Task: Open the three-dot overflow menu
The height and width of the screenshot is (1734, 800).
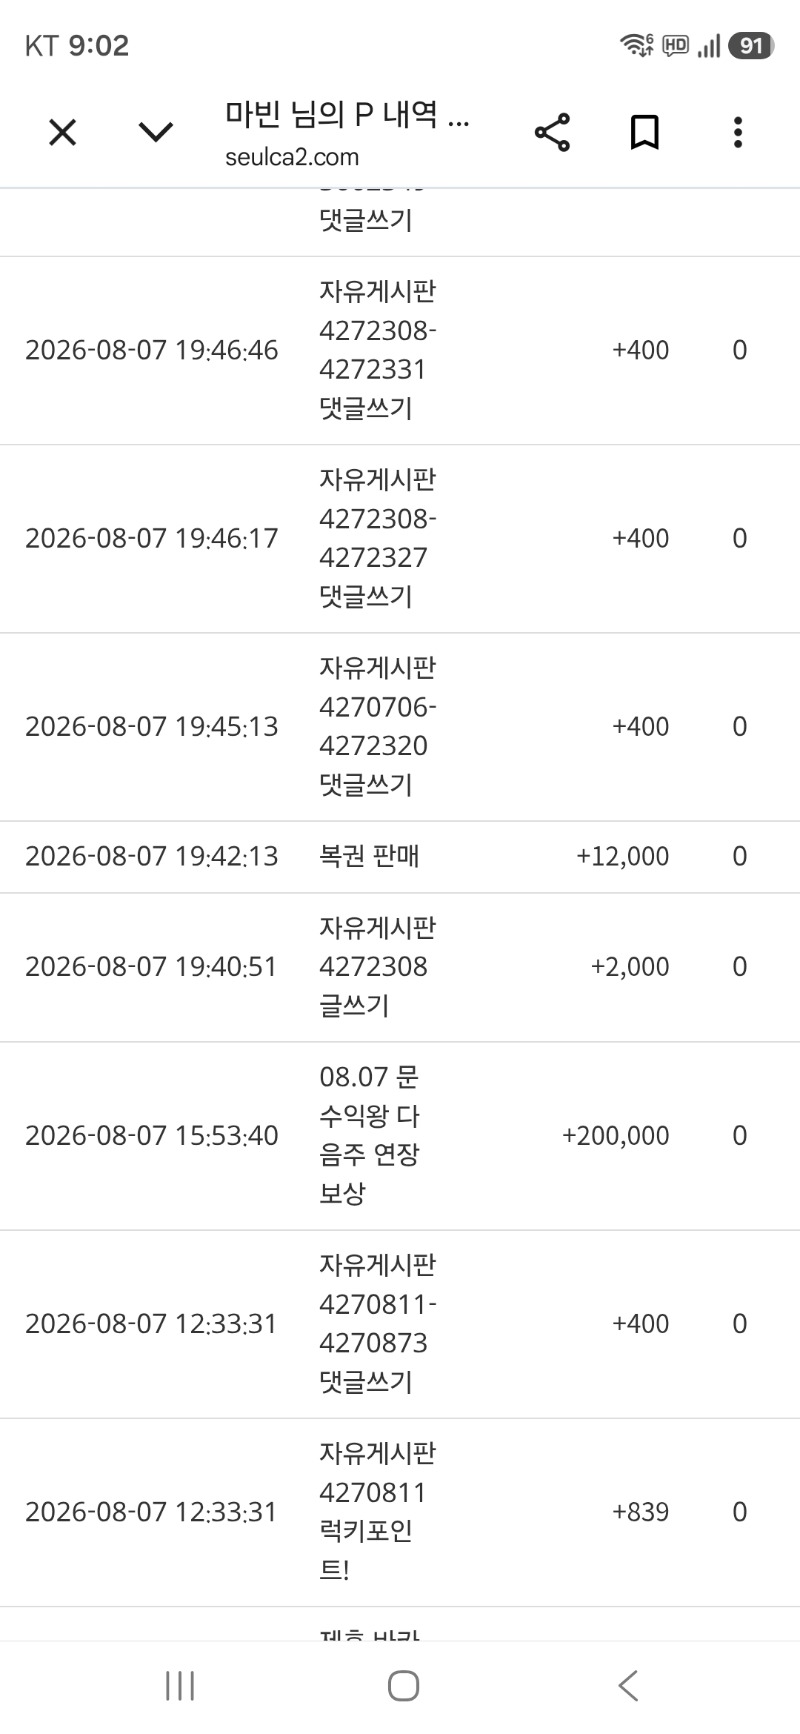Action: pyautogui.click(x=738, y=132)
